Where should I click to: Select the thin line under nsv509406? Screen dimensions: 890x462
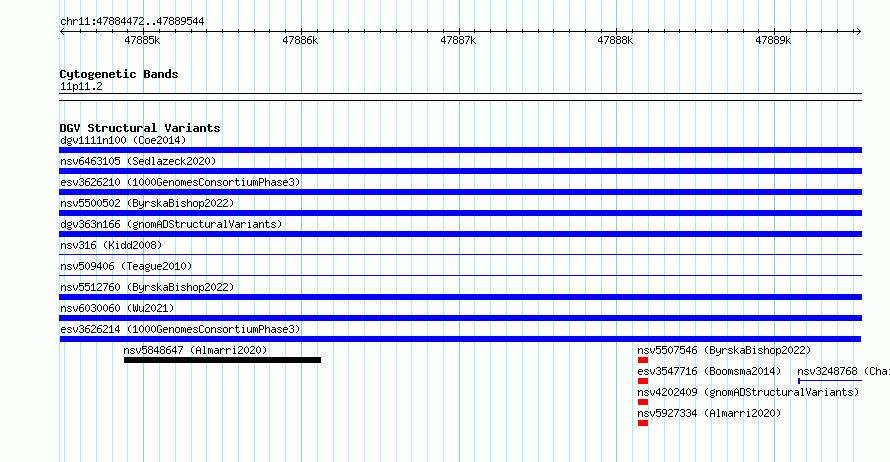pos(460,276)
